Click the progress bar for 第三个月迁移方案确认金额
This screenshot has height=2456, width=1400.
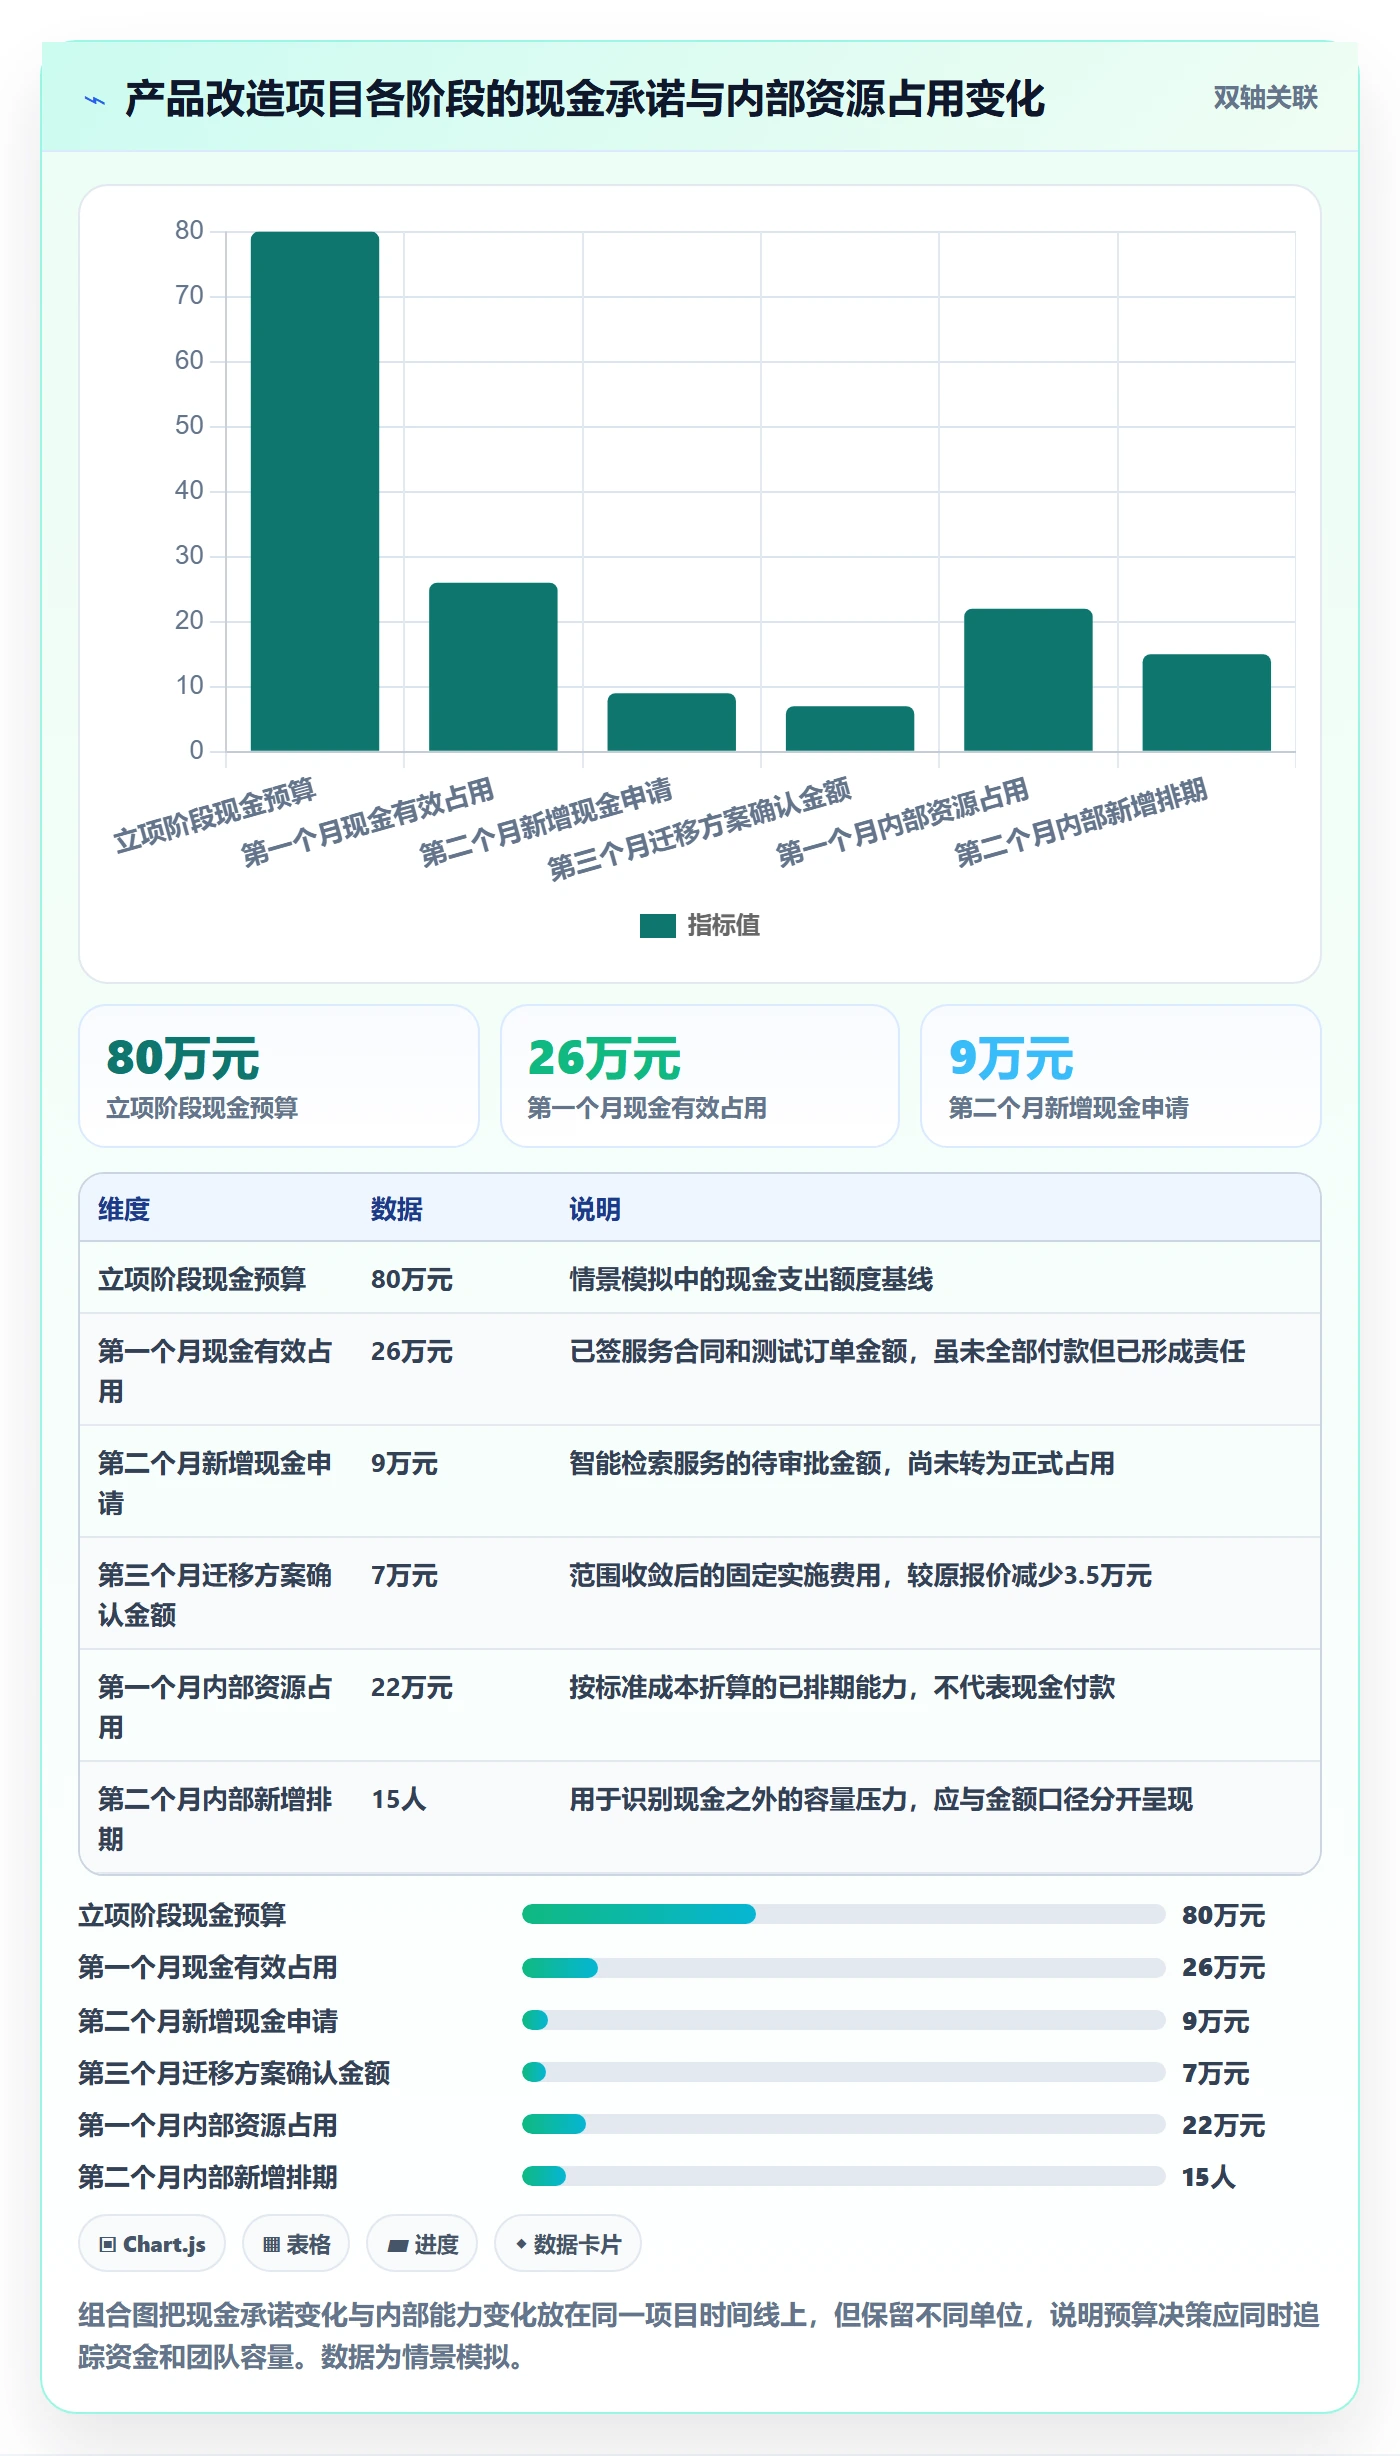pos(843,2072)
